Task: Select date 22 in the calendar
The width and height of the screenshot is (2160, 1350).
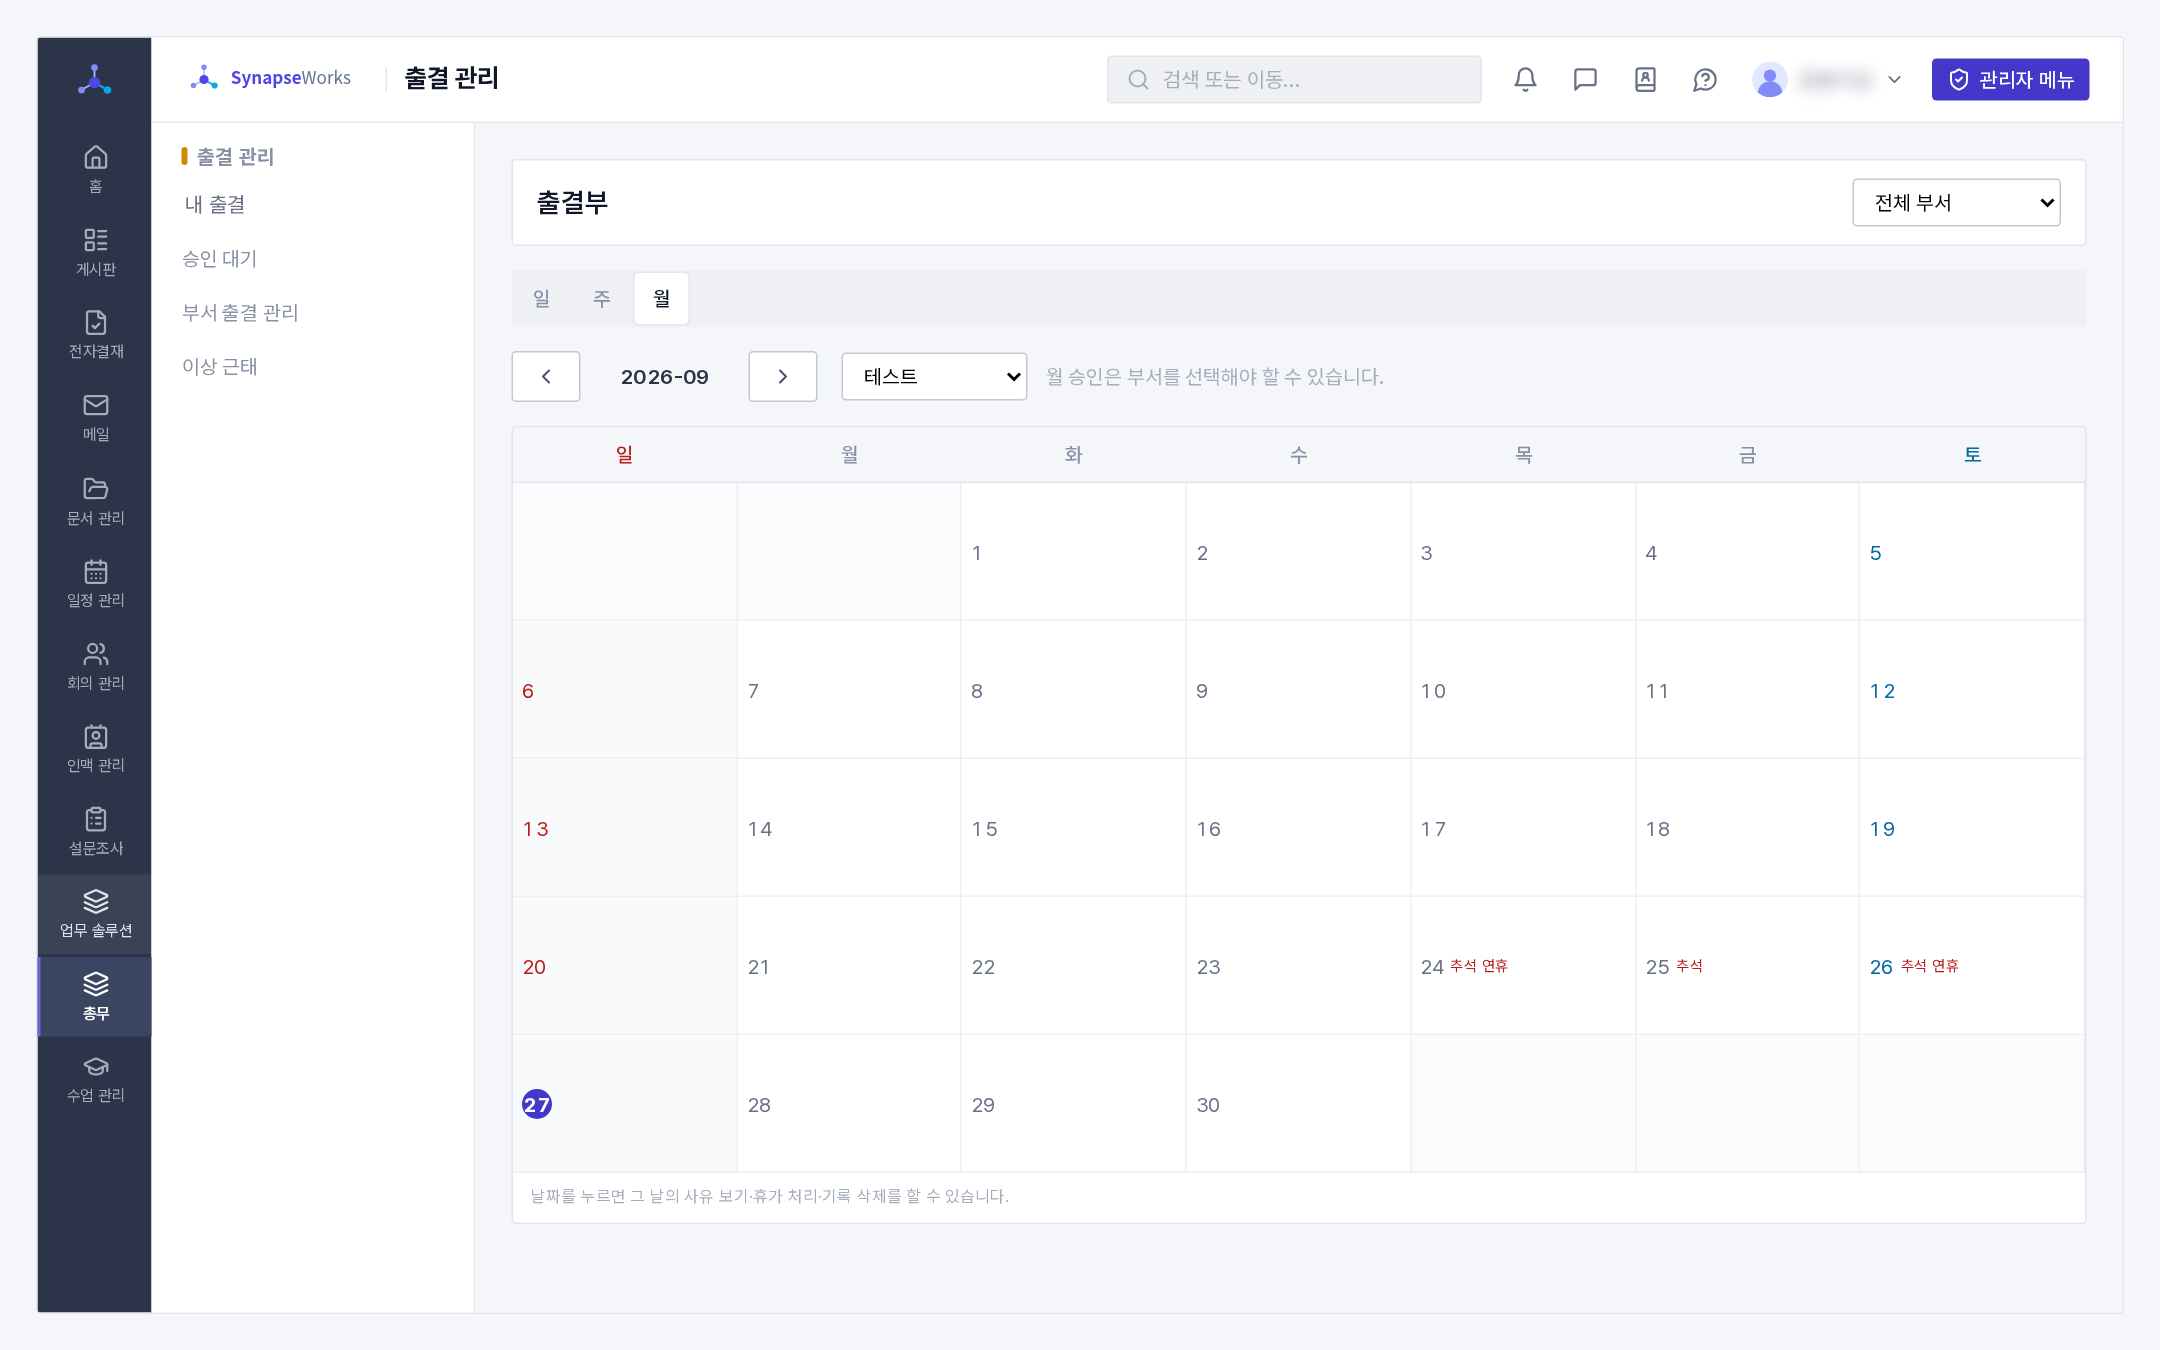Action: tap(1073, 966)
